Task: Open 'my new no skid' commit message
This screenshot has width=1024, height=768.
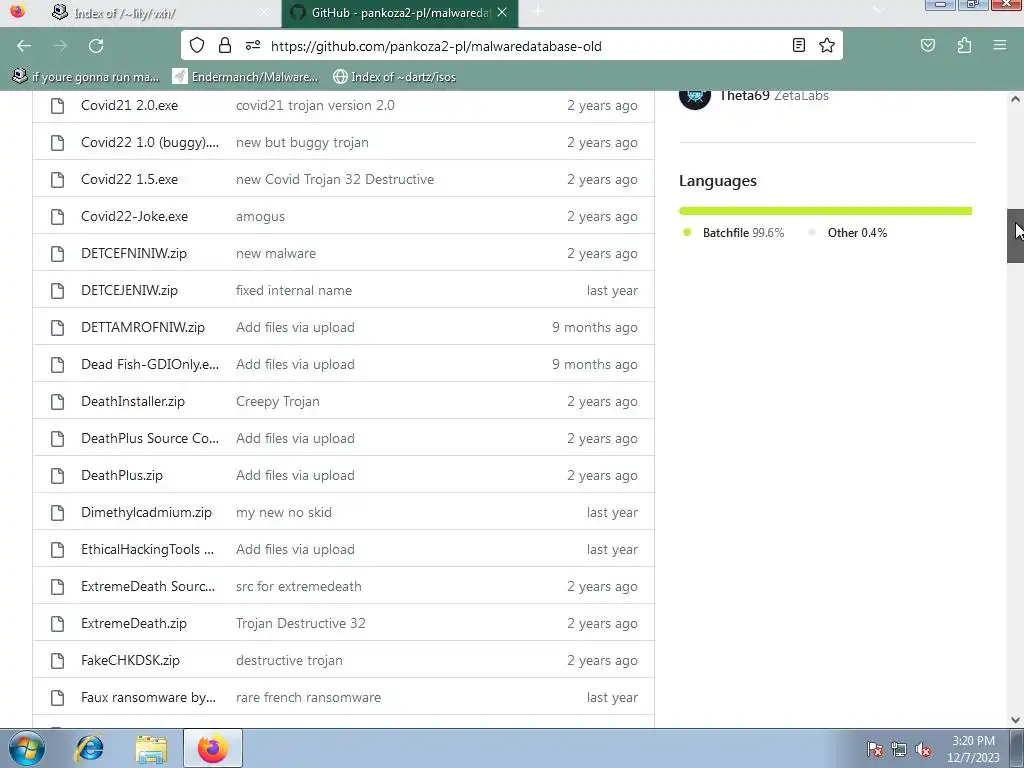Action: [283, 513]
